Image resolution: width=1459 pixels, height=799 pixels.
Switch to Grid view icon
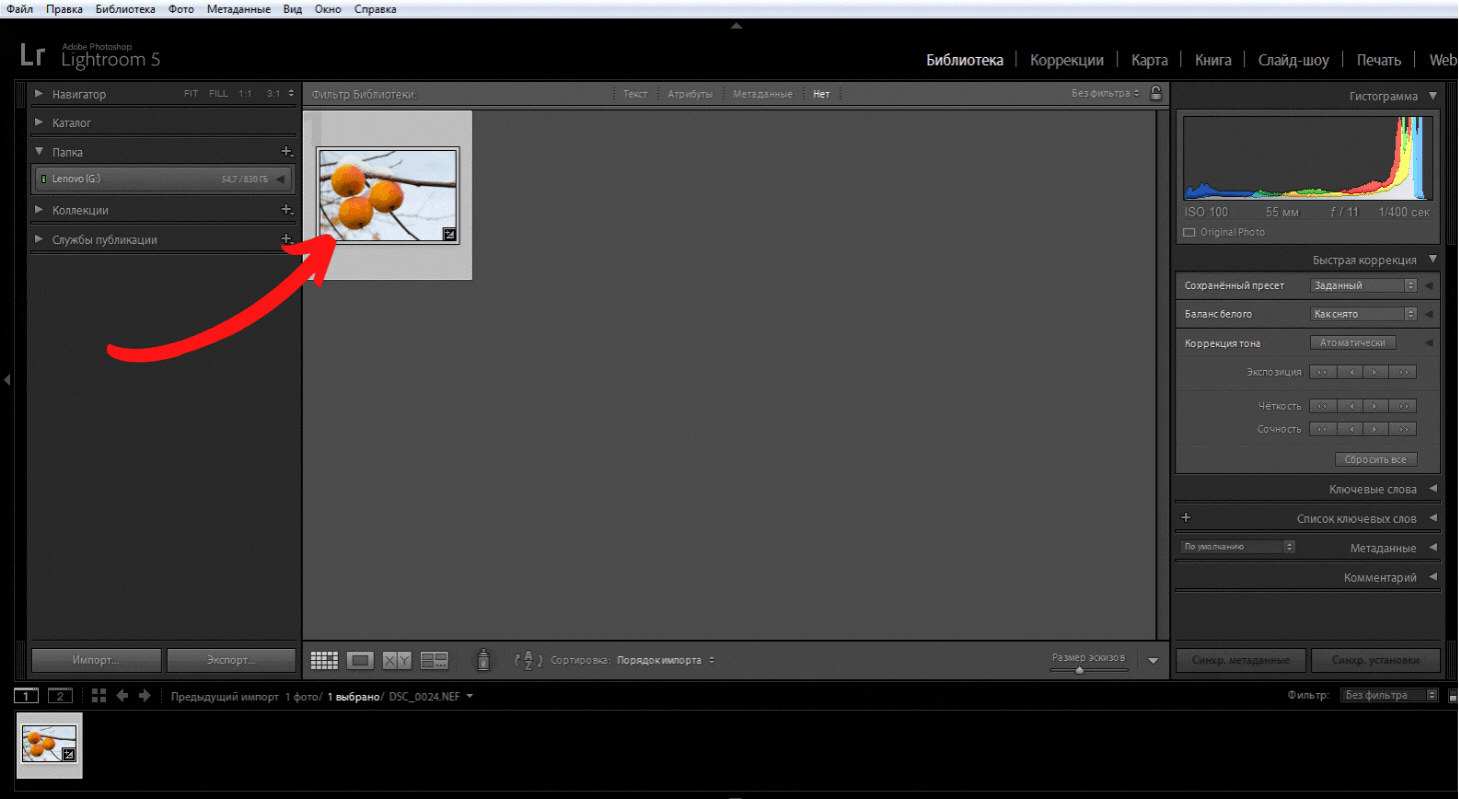point(324,660)
